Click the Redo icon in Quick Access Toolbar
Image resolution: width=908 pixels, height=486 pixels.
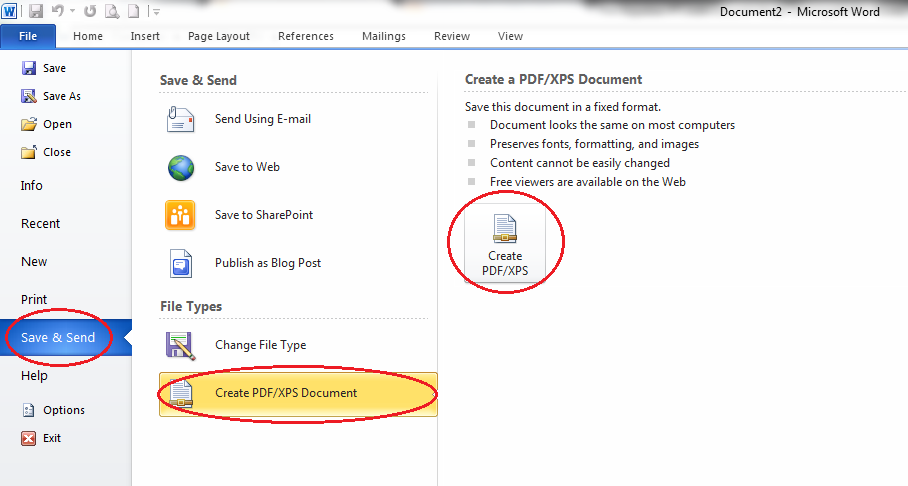click(90, 10)
